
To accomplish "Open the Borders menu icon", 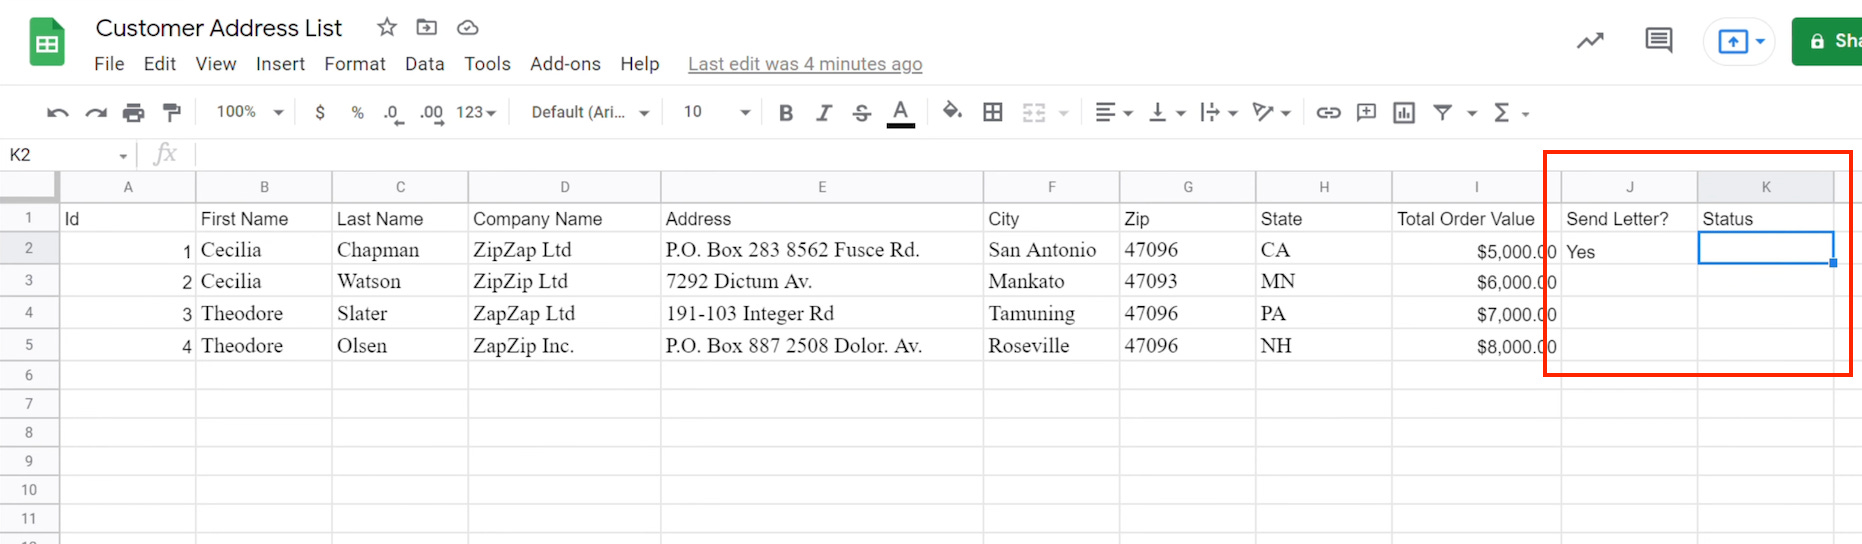I will [x=993, y=112].
